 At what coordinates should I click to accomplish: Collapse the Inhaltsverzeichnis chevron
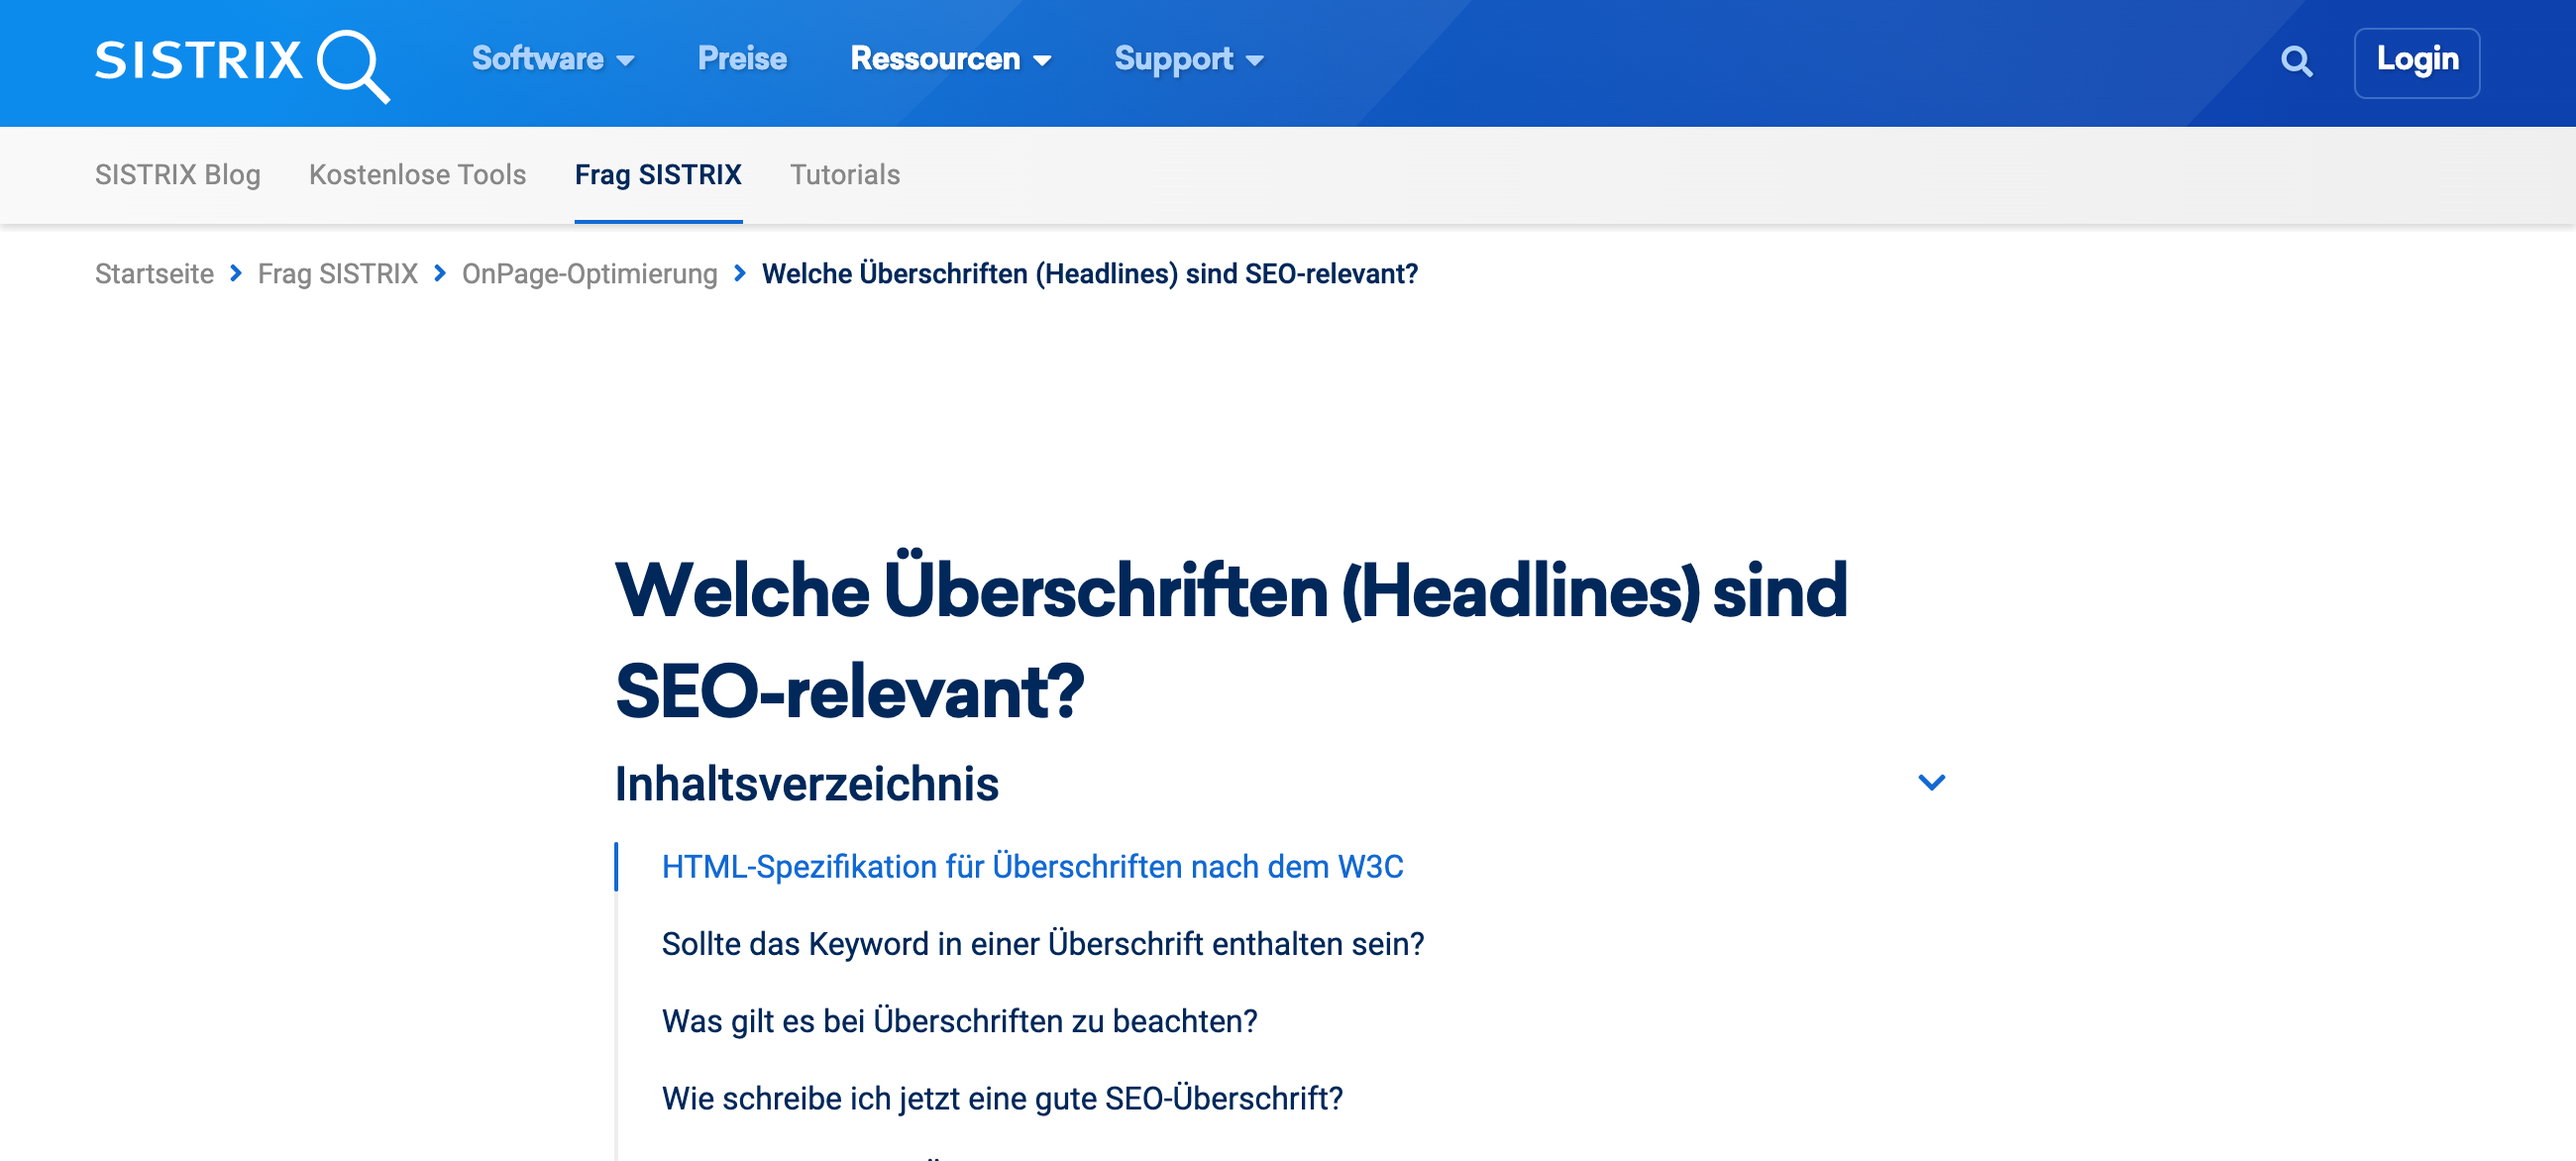[1930, 783]
